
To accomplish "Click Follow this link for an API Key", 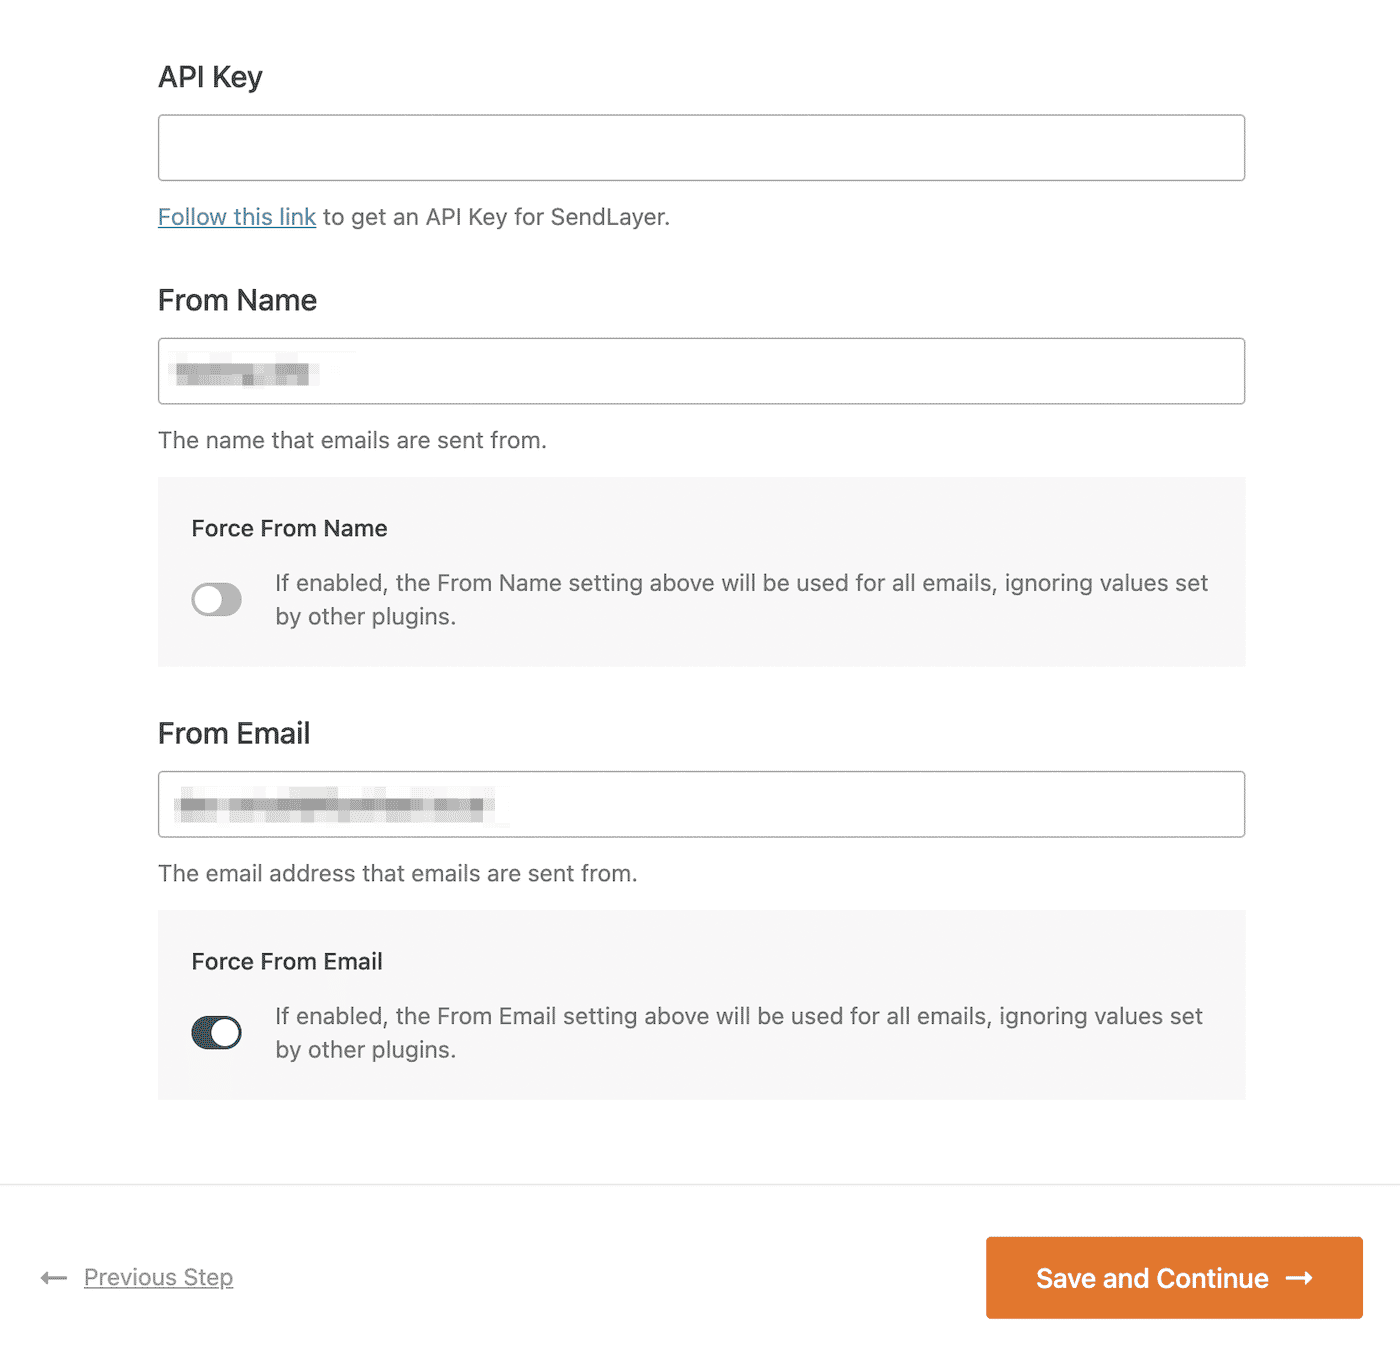I will click(x=236, y=216).
